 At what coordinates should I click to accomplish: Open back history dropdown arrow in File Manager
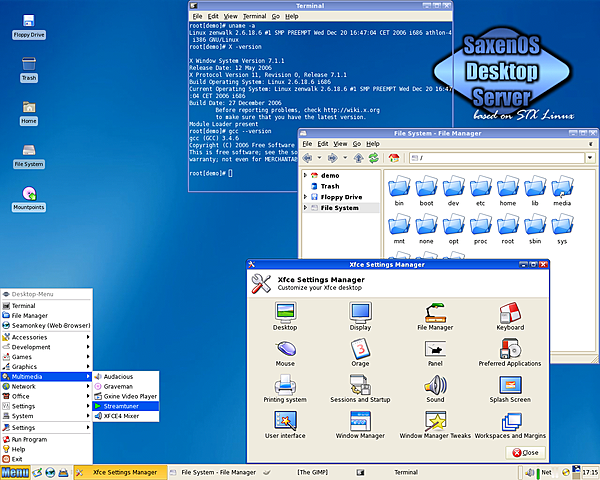point(319,158)
